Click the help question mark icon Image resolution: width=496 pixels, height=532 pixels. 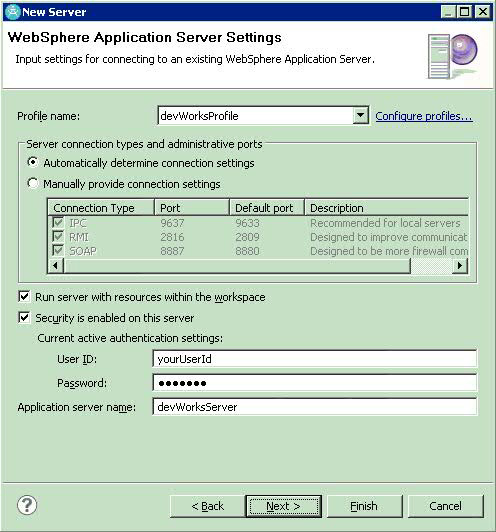(x=27, y=505)
